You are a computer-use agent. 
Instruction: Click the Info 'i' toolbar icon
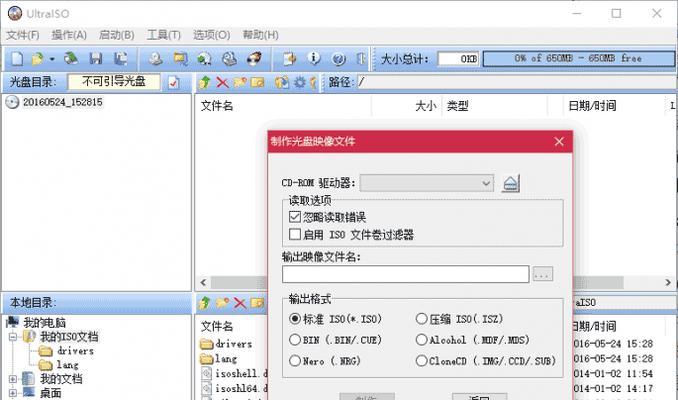tap(314, 58)
